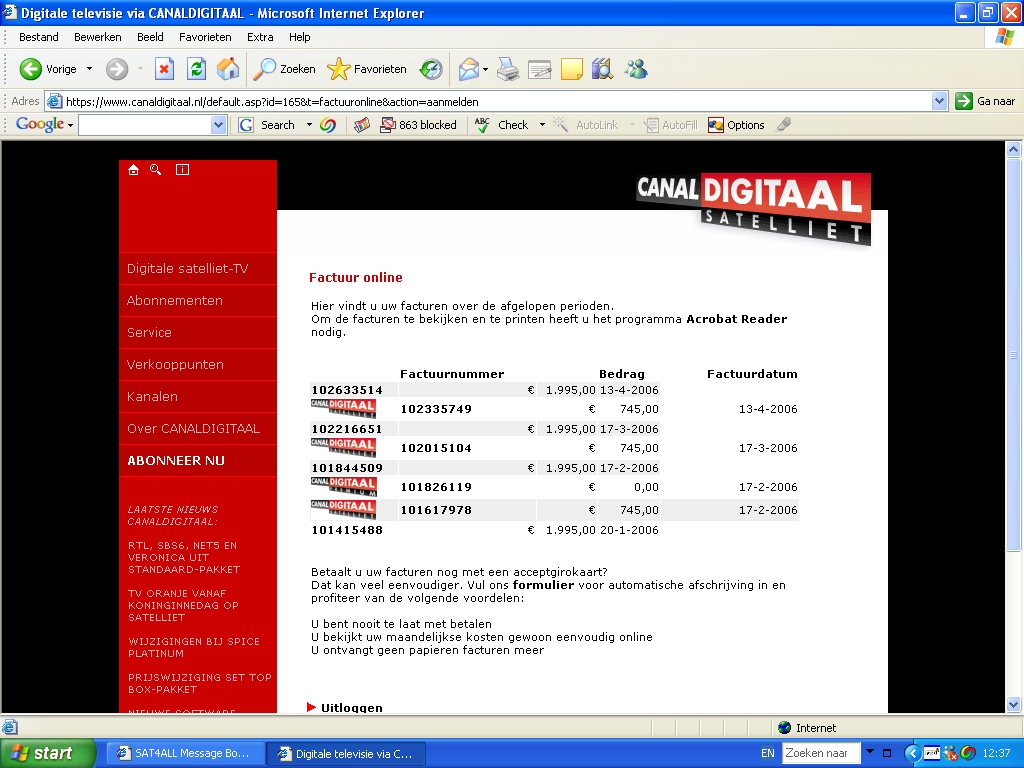Open the Extra menu
The width and height of the screenshot is (1024, 768).
coord(260,37)
